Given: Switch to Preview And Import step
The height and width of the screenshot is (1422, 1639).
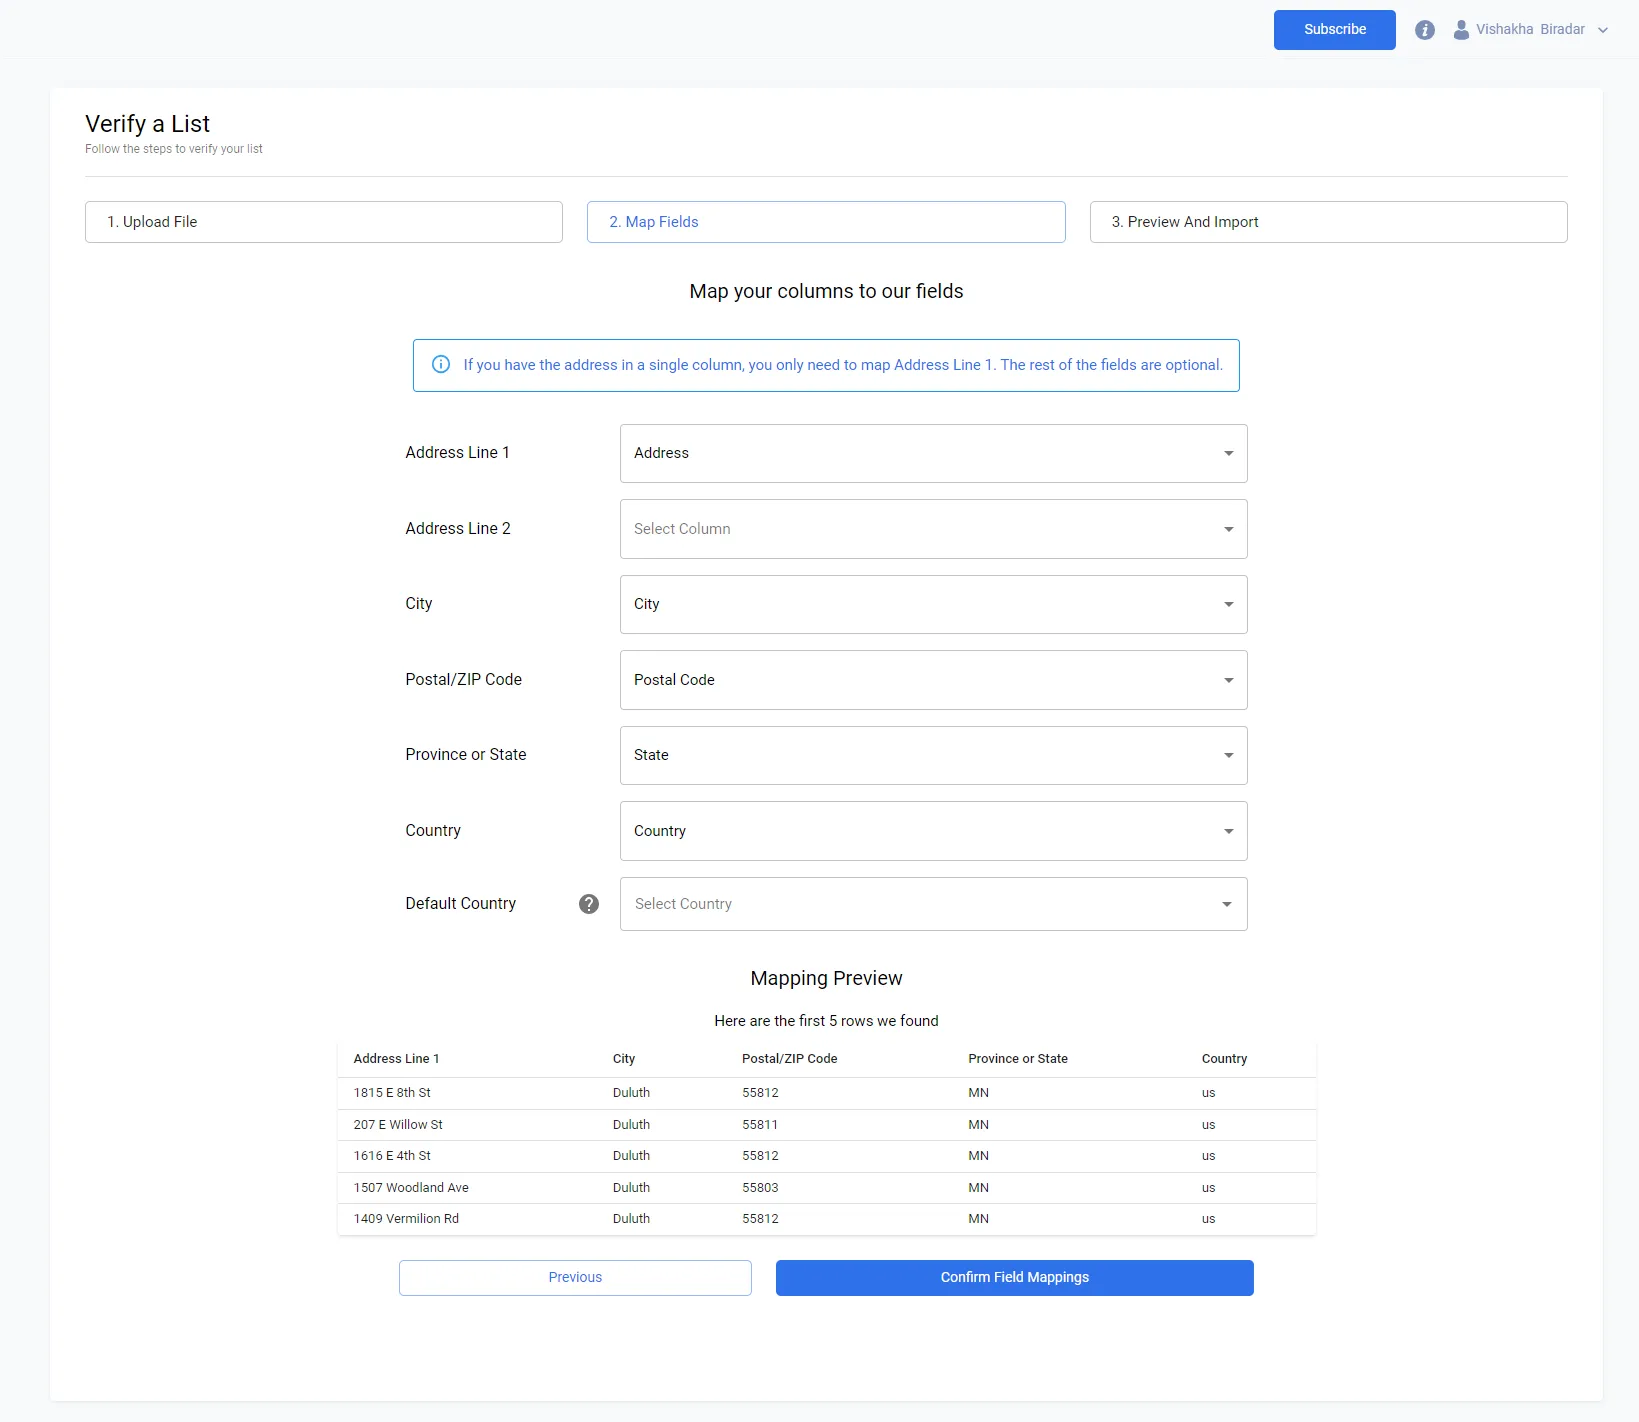Looking at the screenshot, I should click(1328, 222).
